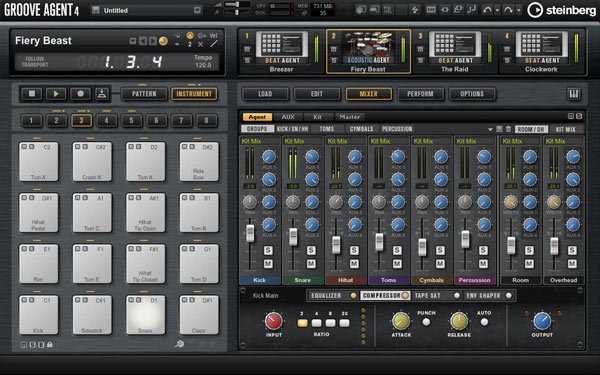This screenshot has width=600, height=375.
Task: Click save preset icon left of mixer trash
Action: pyautogui.click(x=499, y=129)
